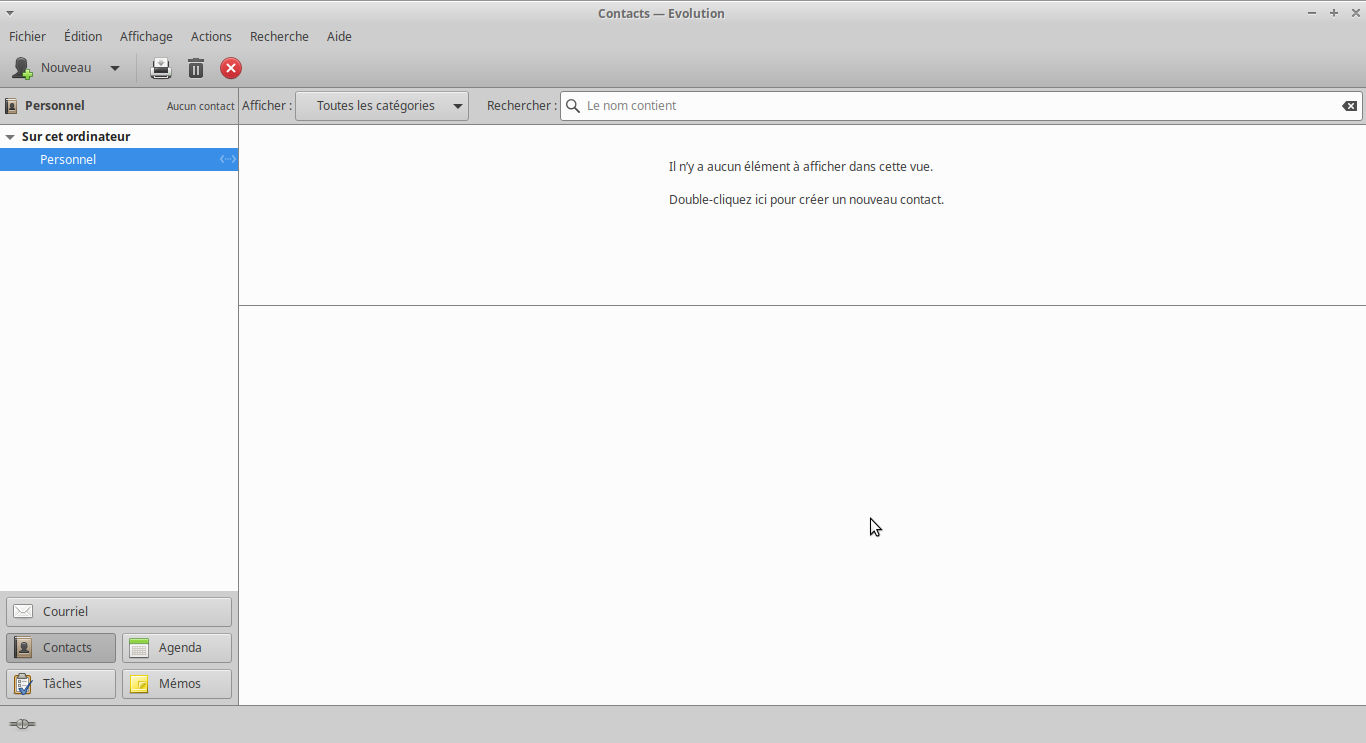Open the Recherche menu
The width and height of the screenshot is (1366, 743).
279,37
